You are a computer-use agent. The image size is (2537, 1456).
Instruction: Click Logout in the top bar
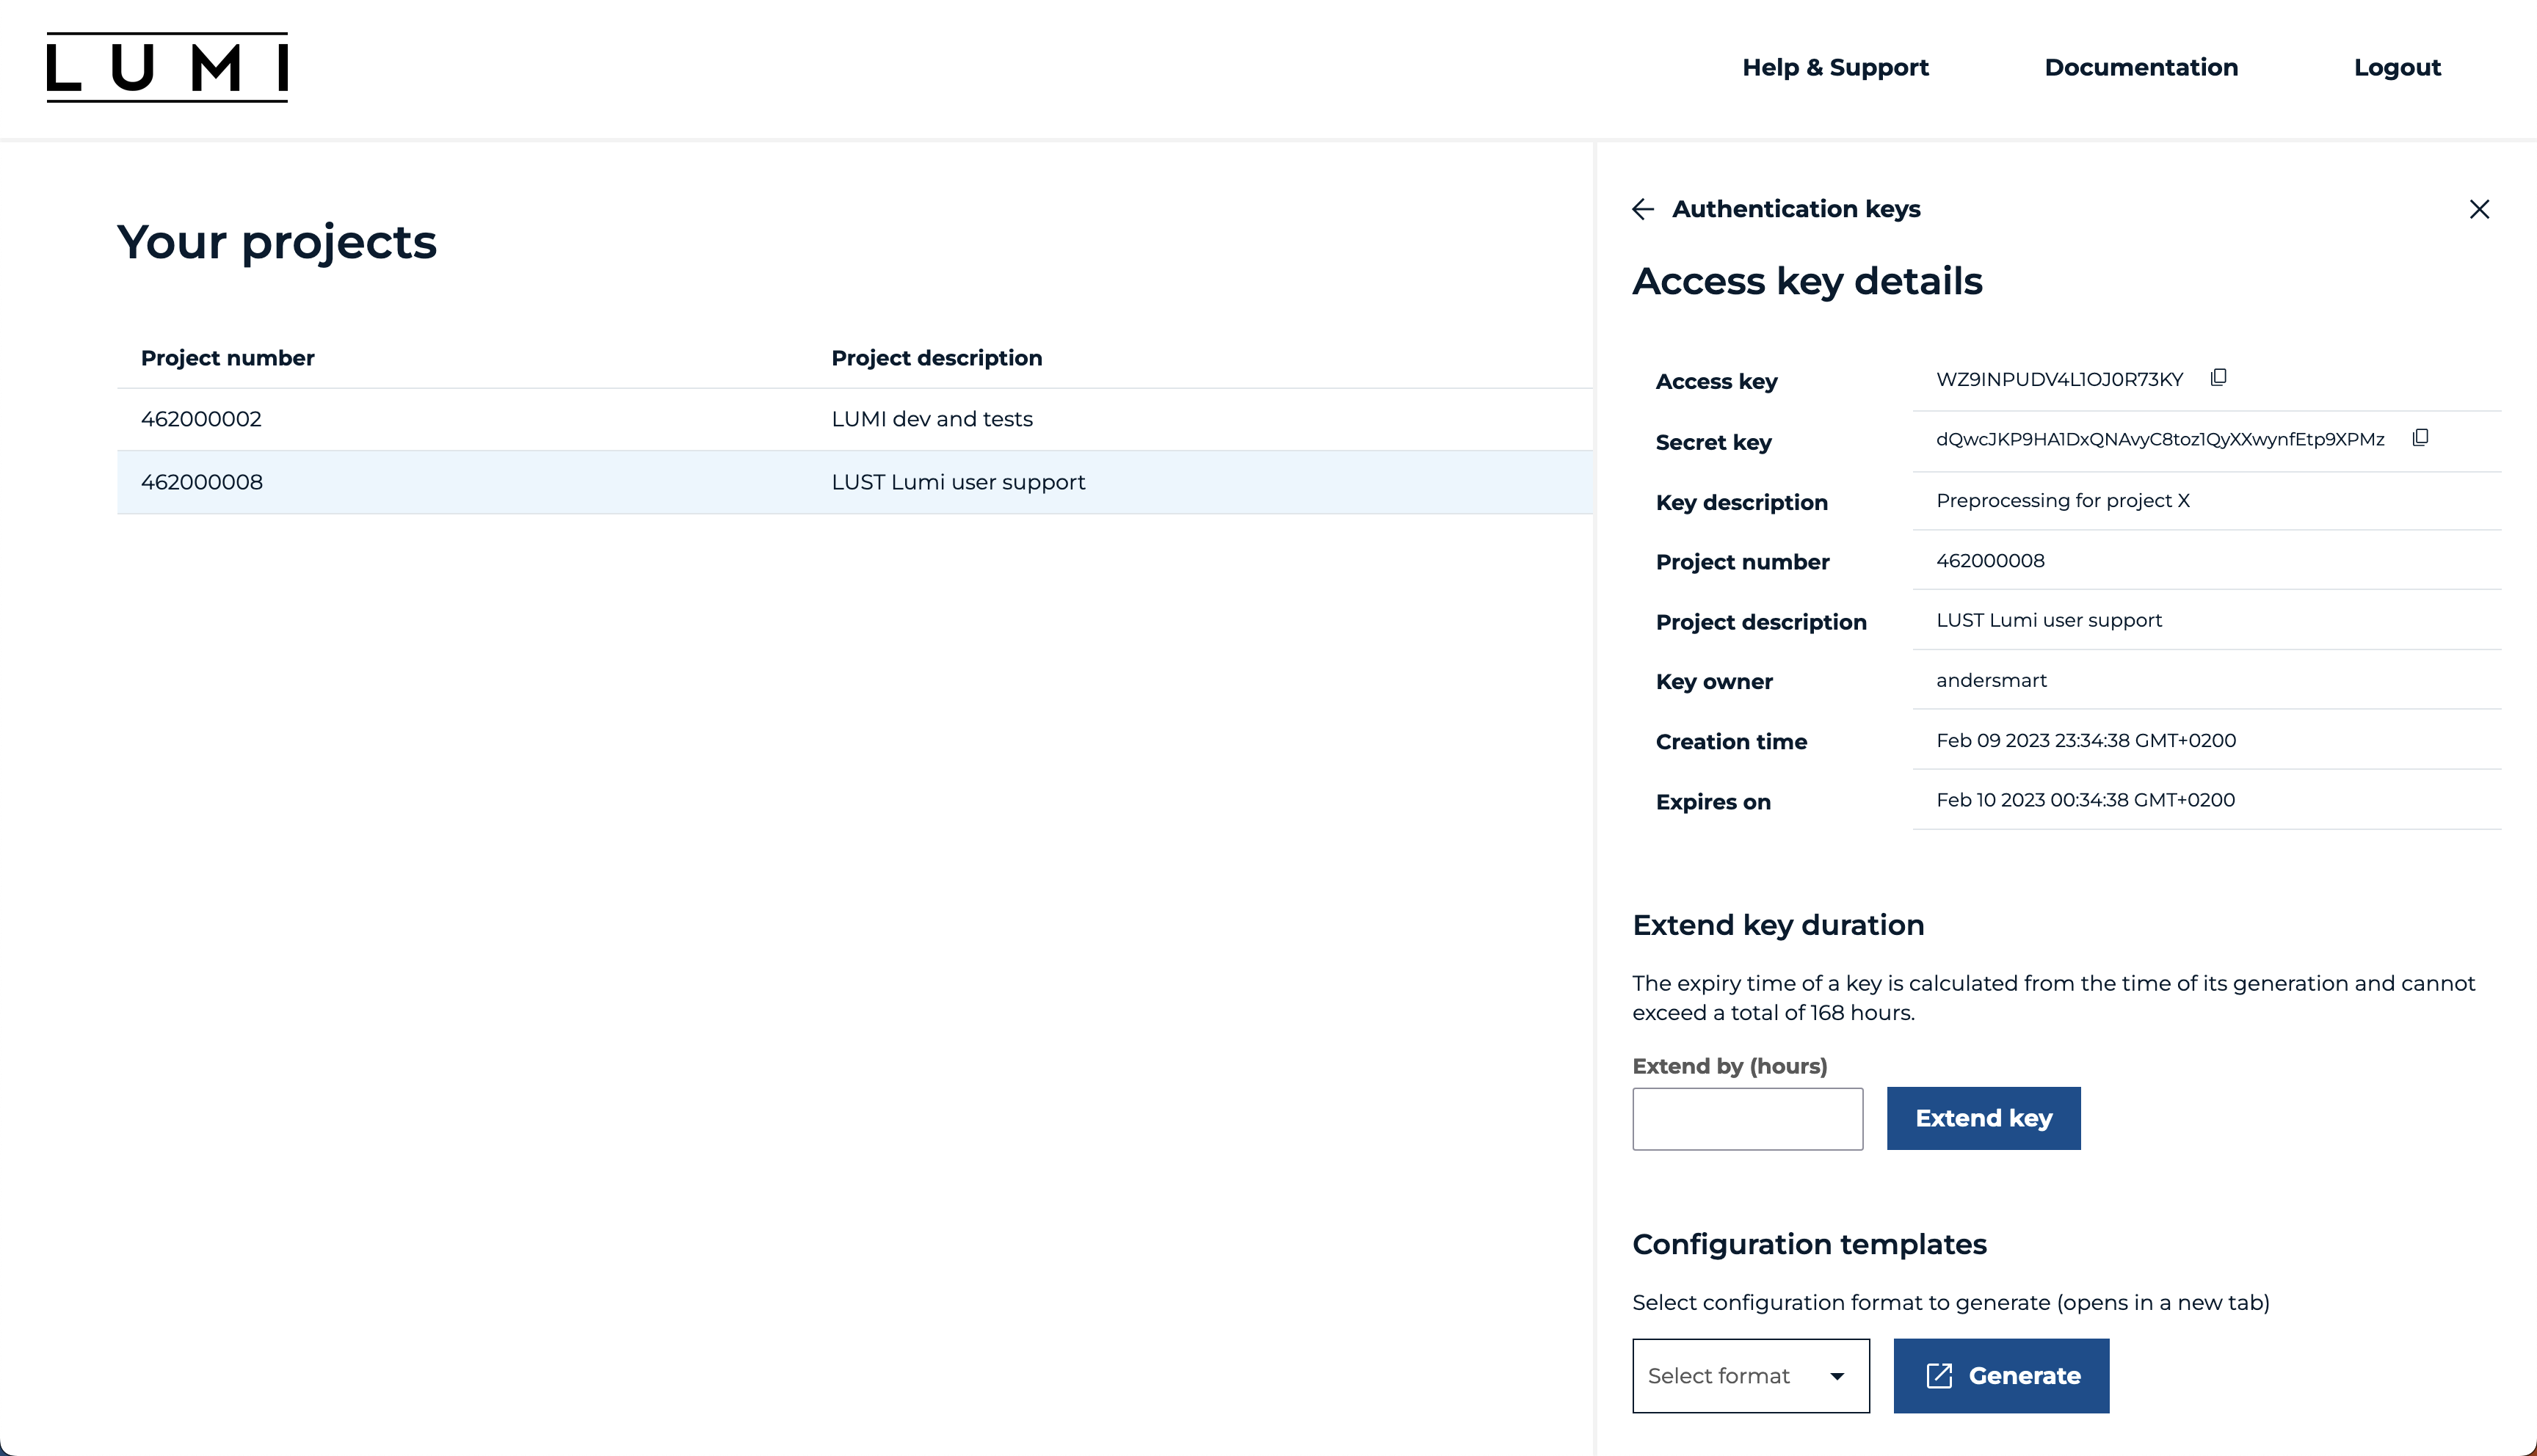pyautogui.click(x=2397, y=67)
